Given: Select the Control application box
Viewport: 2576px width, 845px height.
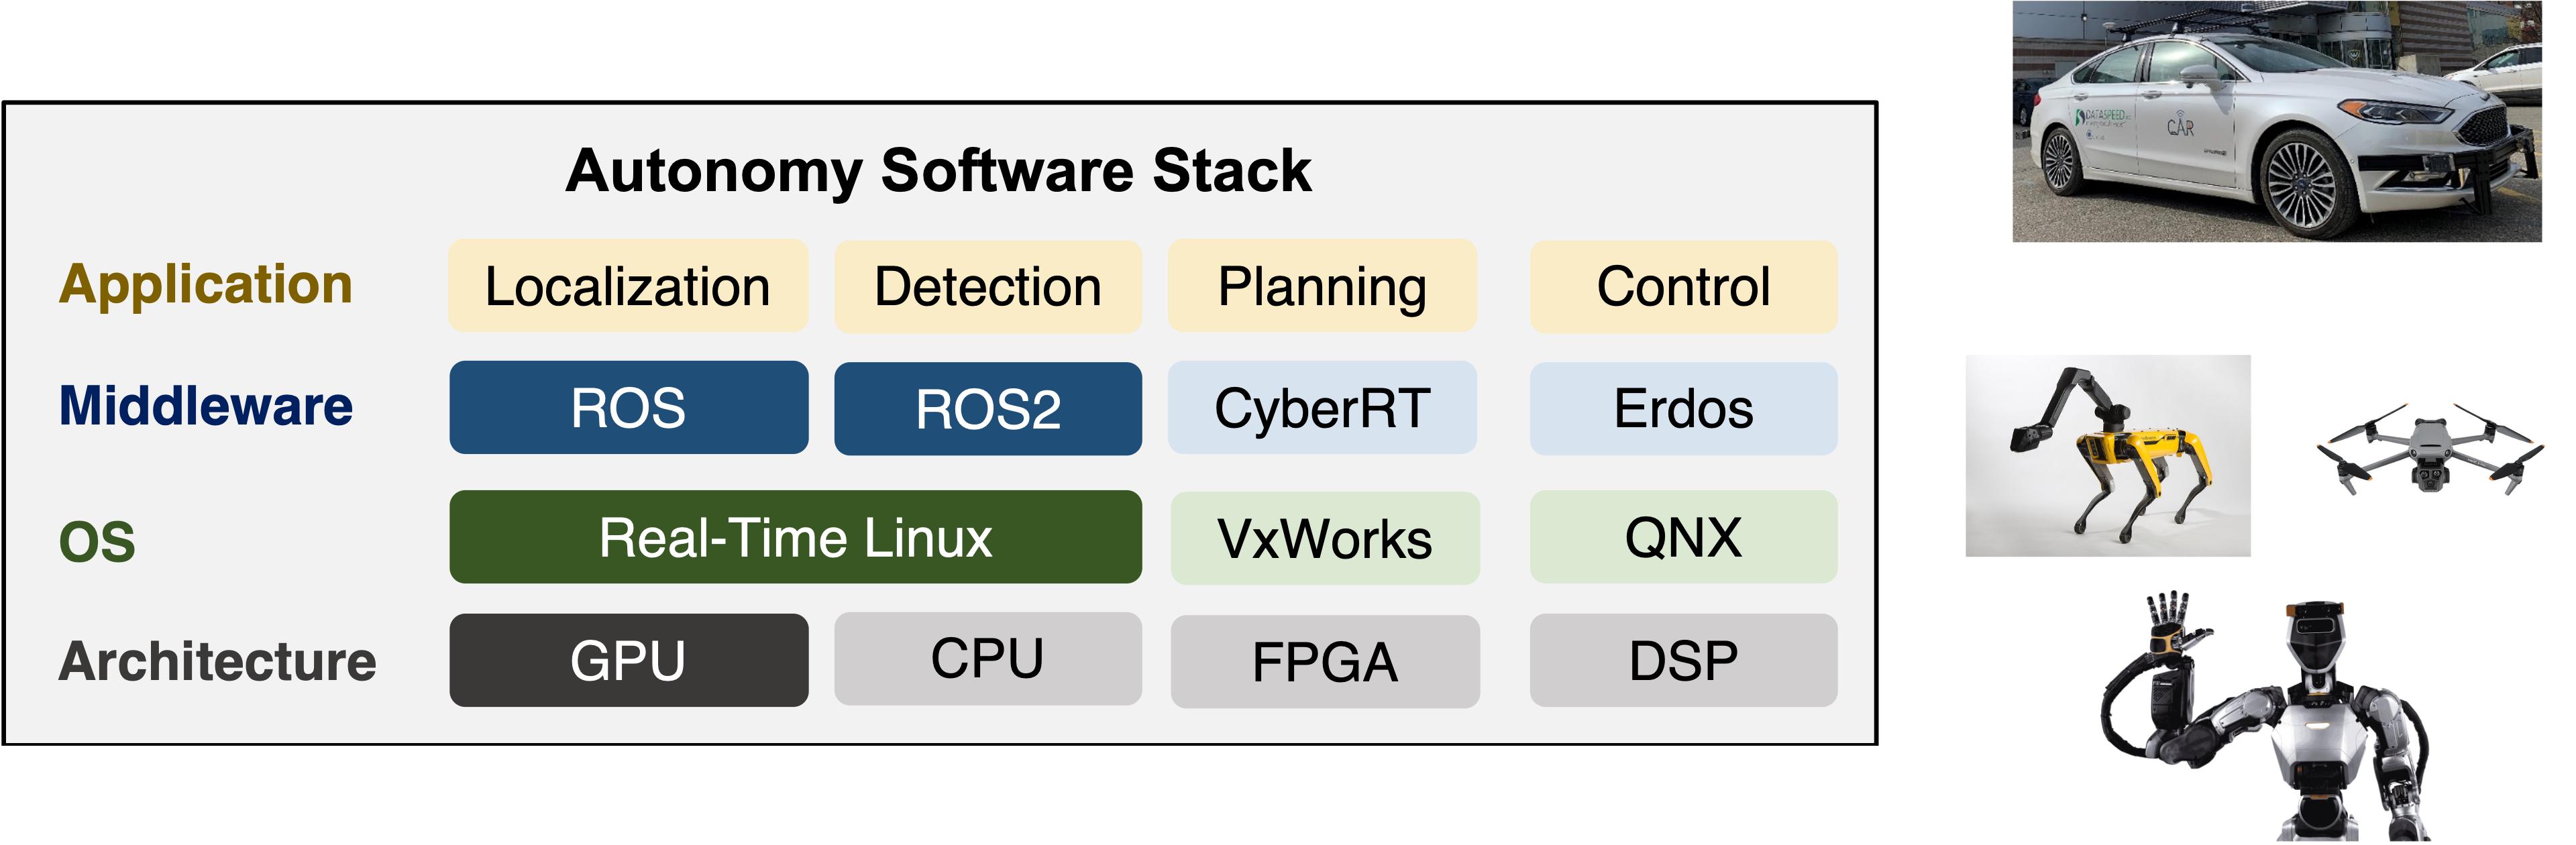Looking at the screenshot, I should pos(1683,286).
